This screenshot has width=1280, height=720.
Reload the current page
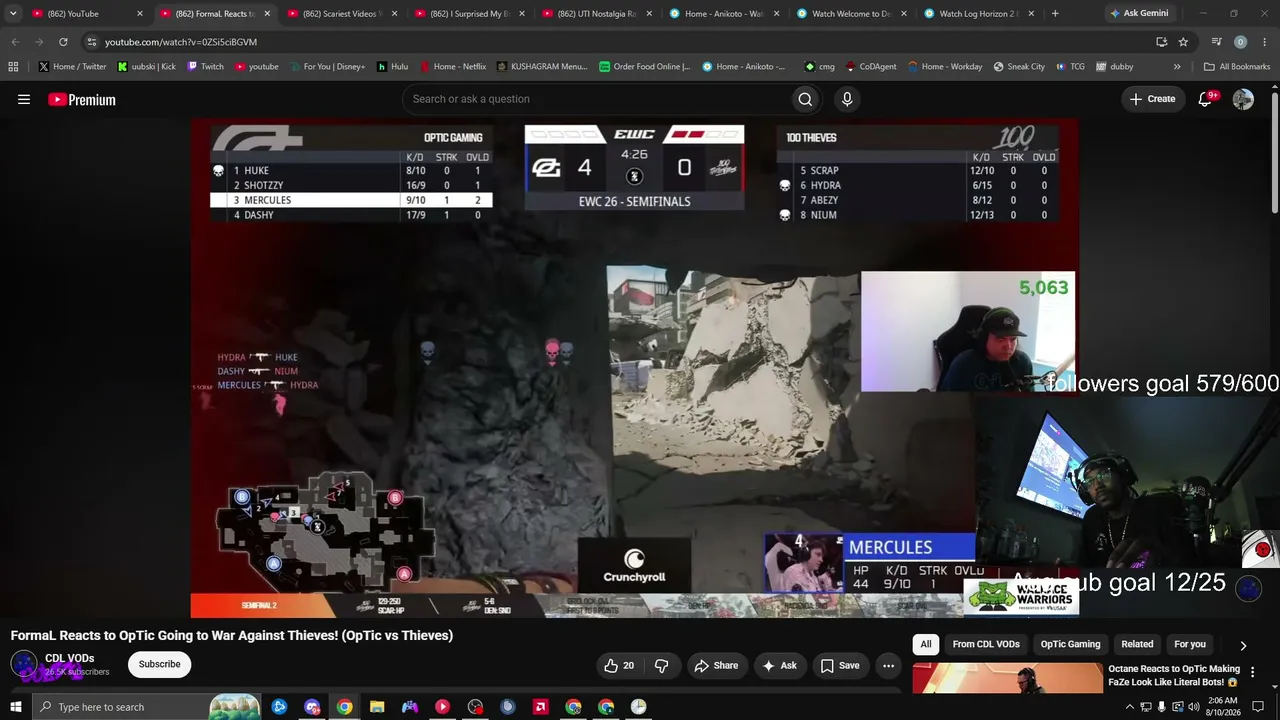(63, 42)
